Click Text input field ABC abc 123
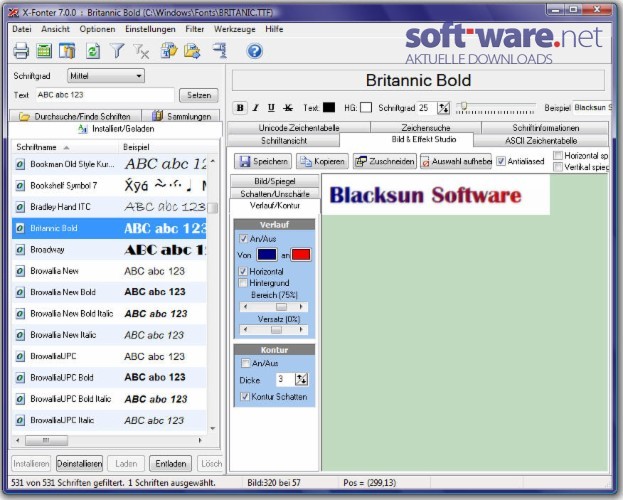The width and height of the screenshot is (623, 500). [105, 95]
